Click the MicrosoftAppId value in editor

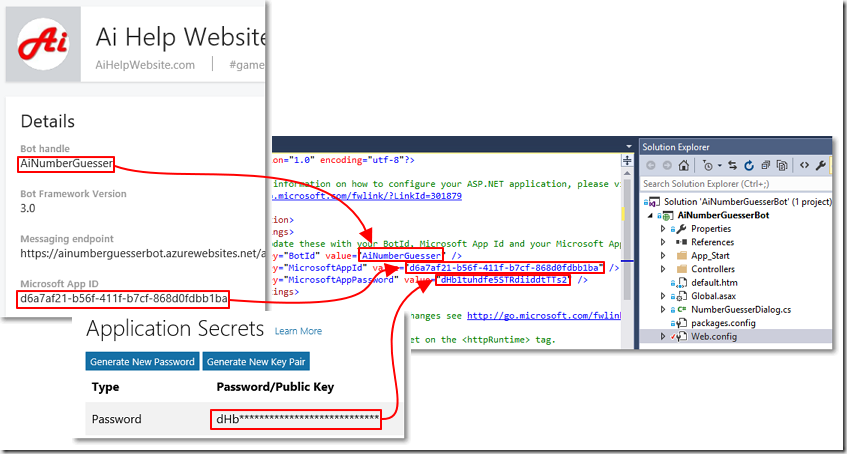point(504,268)
